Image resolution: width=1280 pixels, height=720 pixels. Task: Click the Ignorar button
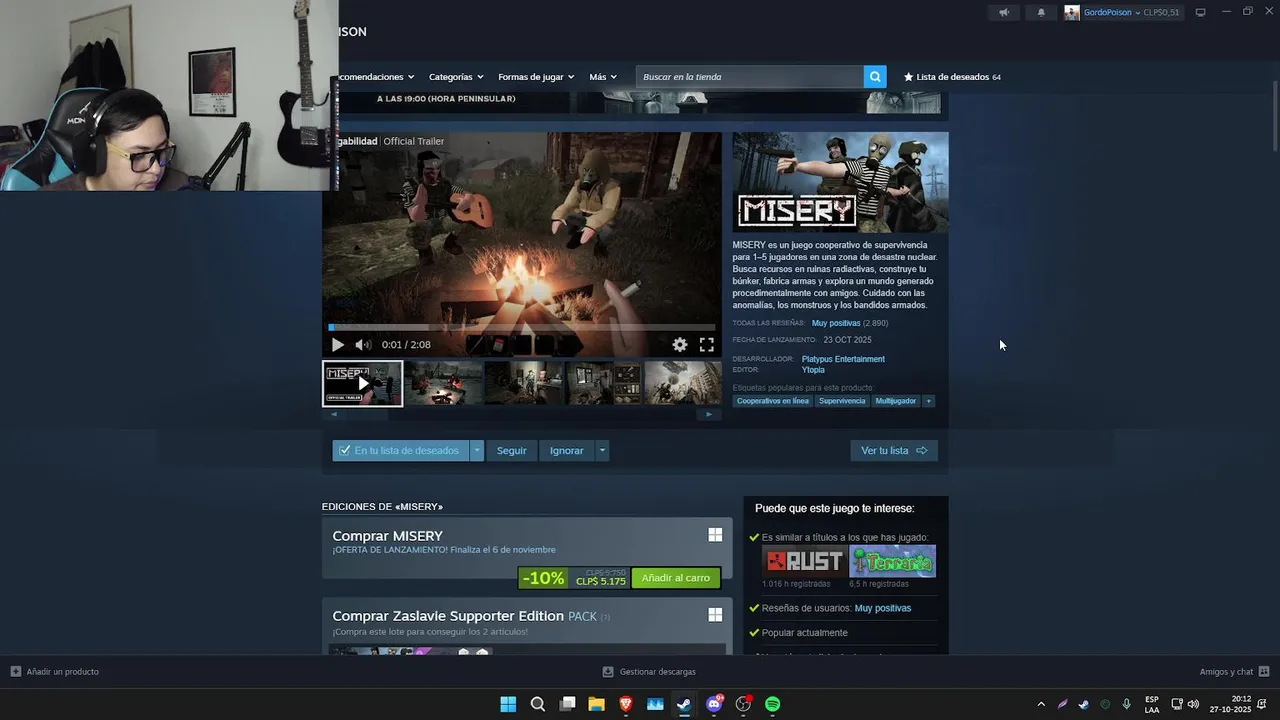566,451
